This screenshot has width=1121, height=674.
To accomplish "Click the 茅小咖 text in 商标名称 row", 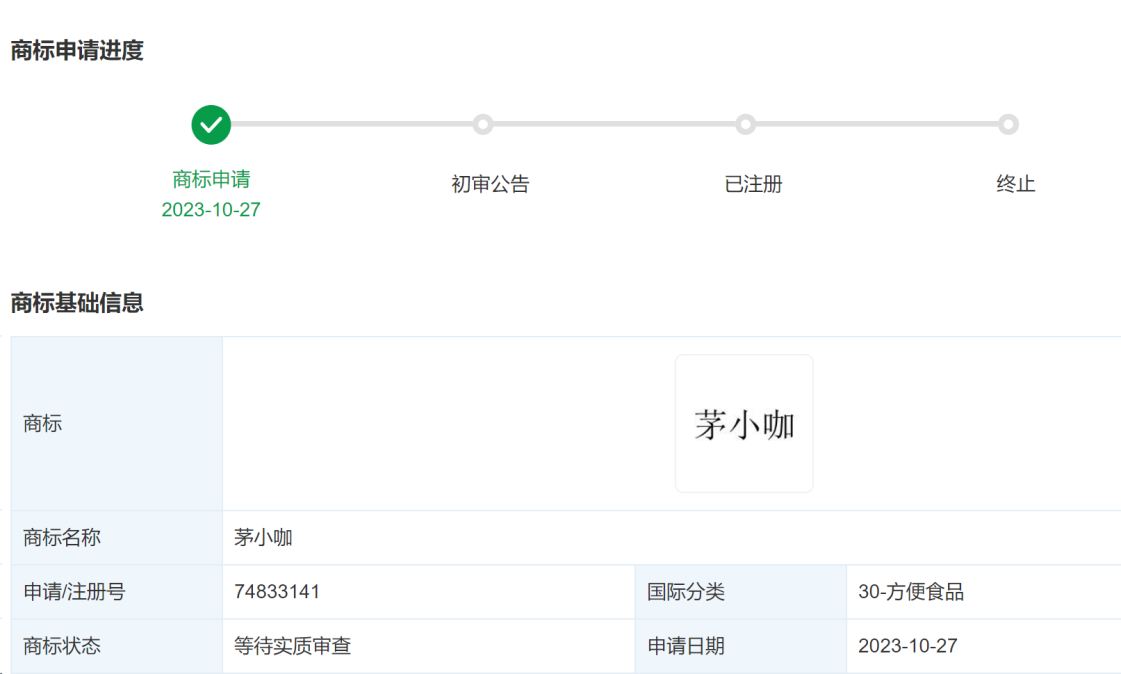I will click(x=263, y=538).
